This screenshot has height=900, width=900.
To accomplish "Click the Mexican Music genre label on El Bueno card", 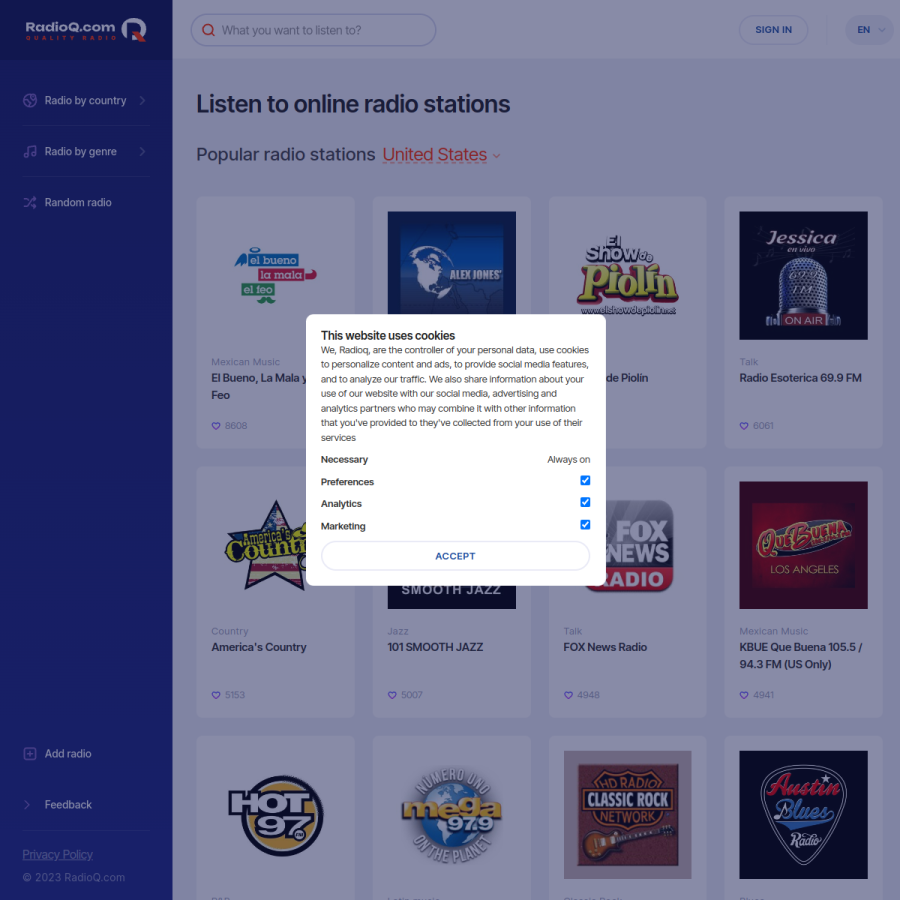I will [245, 362].
